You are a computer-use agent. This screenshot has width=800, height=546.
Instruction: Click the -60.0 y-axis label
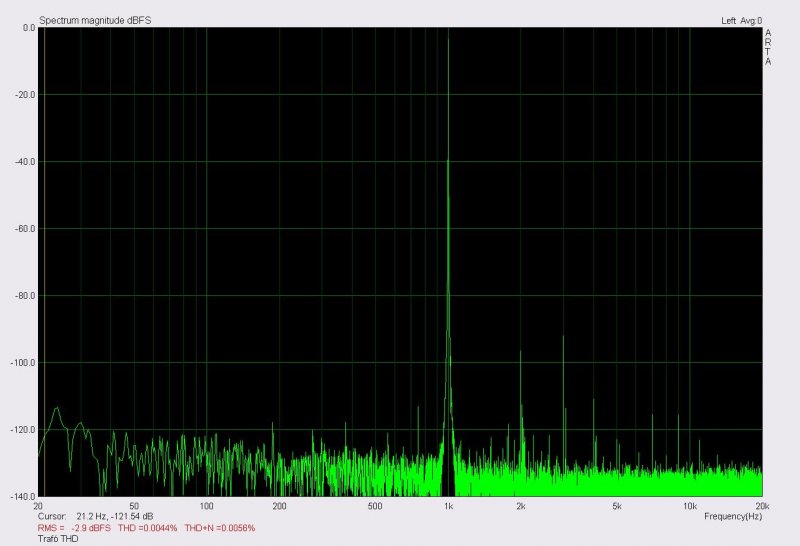coord(25,229)
